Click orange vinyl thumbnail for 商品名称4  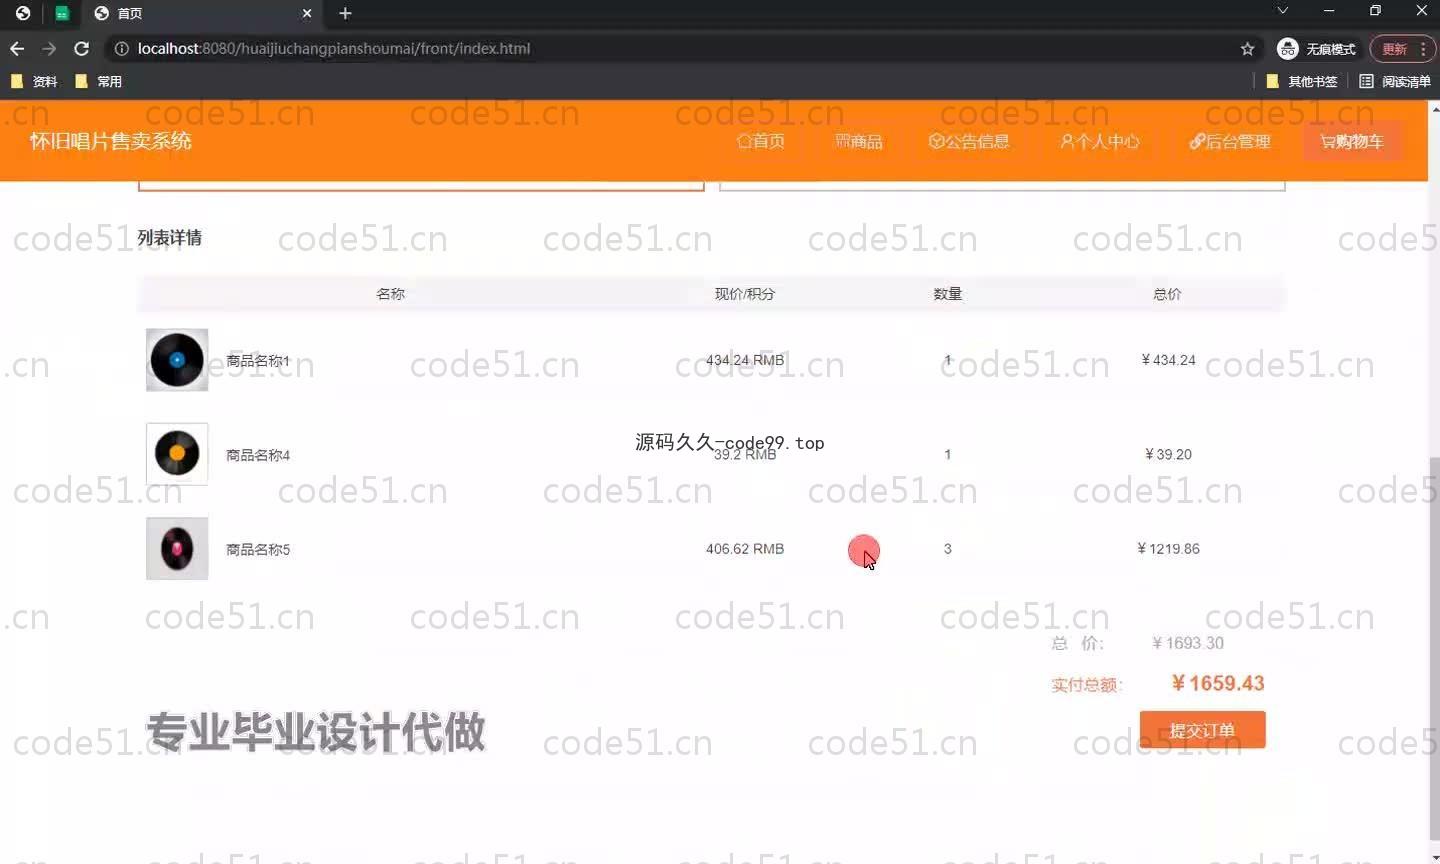(177, 454)
